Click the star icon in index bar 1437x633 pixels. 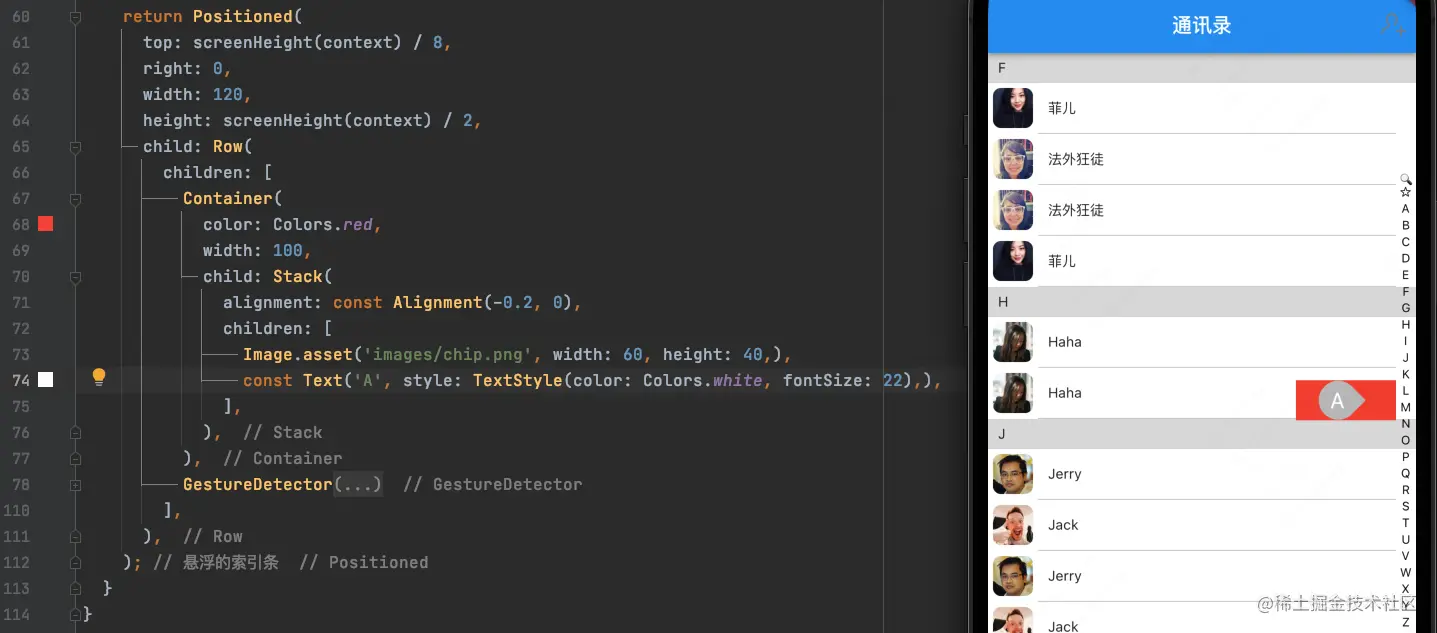click(1406, 192)
